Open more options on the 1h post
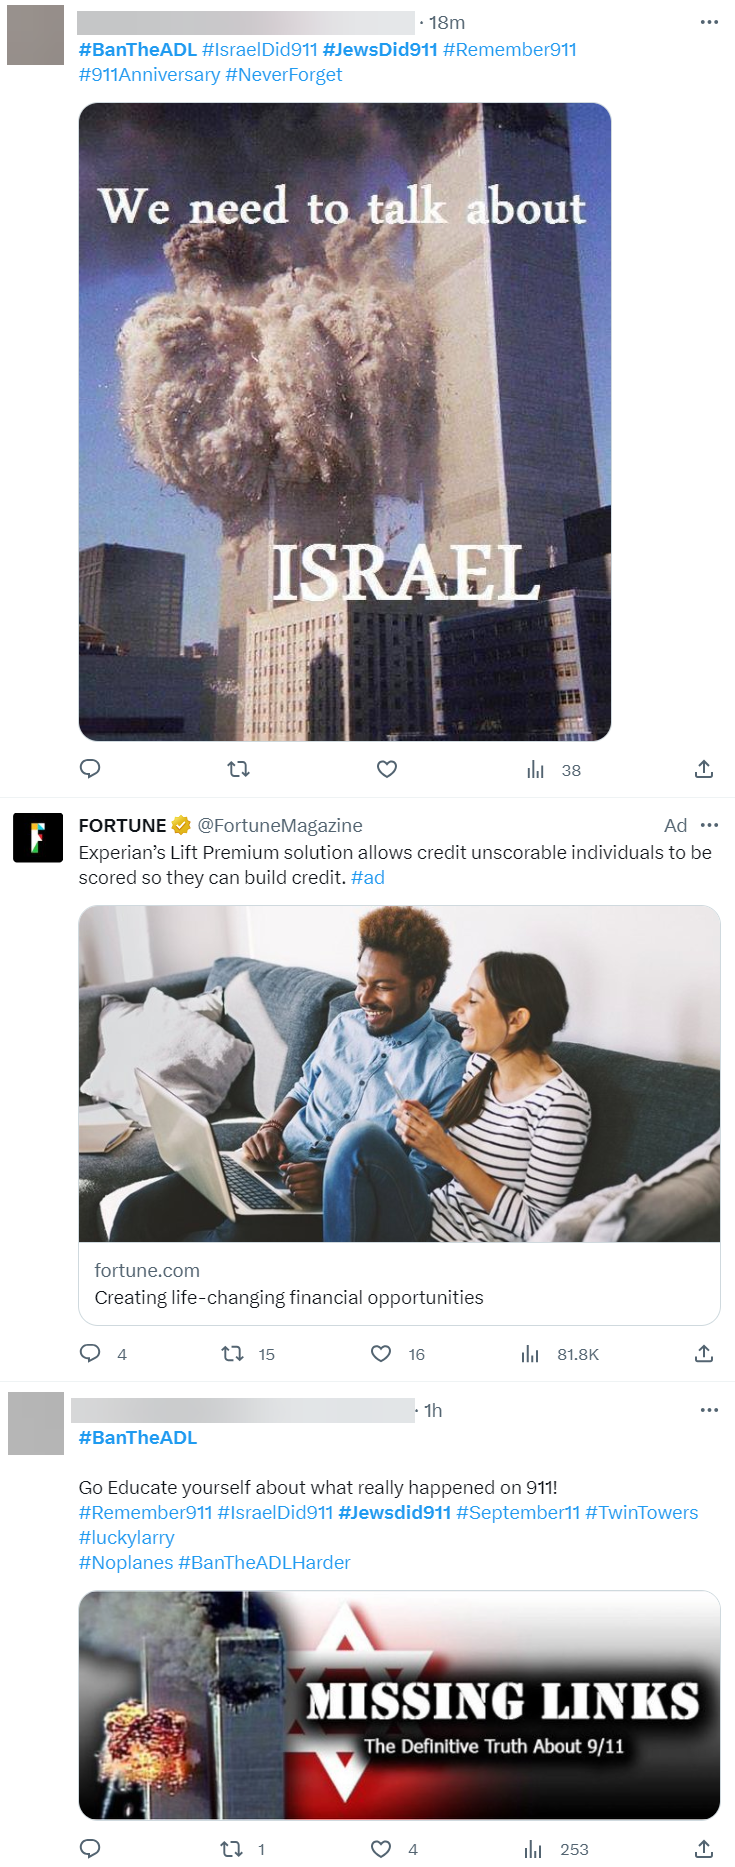Viewport: 735px width, 1867px height. point(709,1409)
